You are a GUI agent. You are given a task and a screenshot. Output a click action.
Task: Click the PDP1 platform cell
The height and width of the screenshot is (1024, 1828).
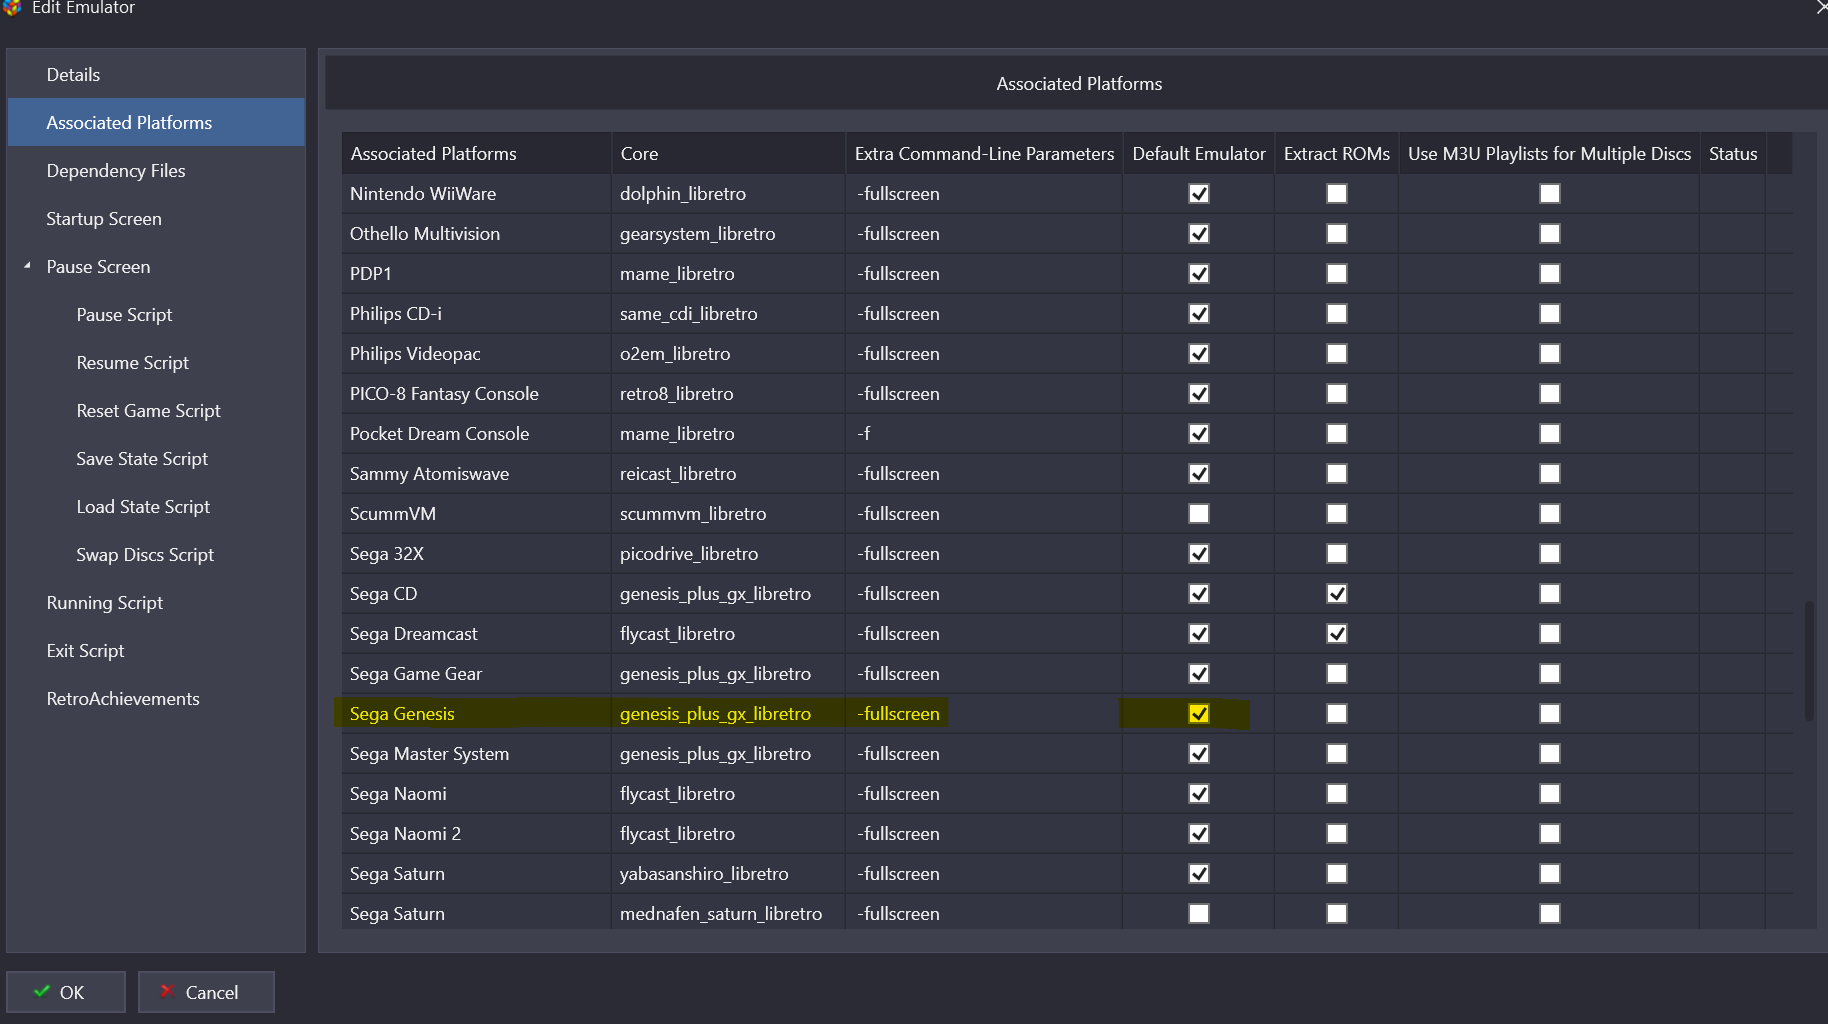point(476,274)
